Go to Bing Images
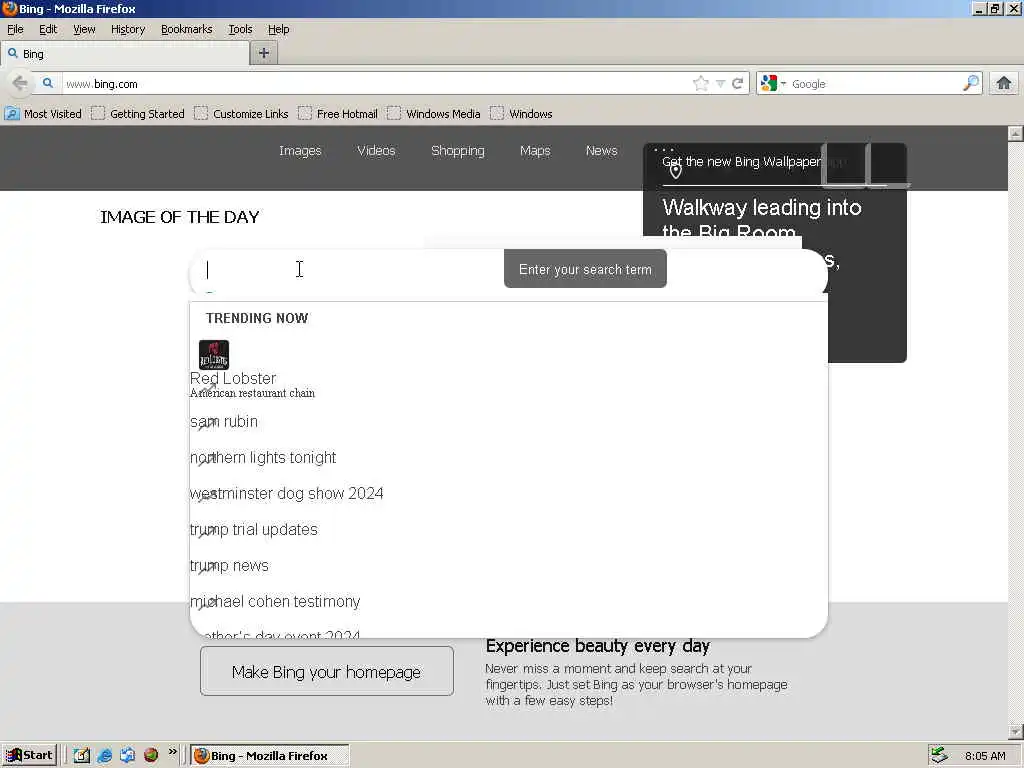Image resolution: width=1024 pixels, height=768 pixels. [300, 151]
